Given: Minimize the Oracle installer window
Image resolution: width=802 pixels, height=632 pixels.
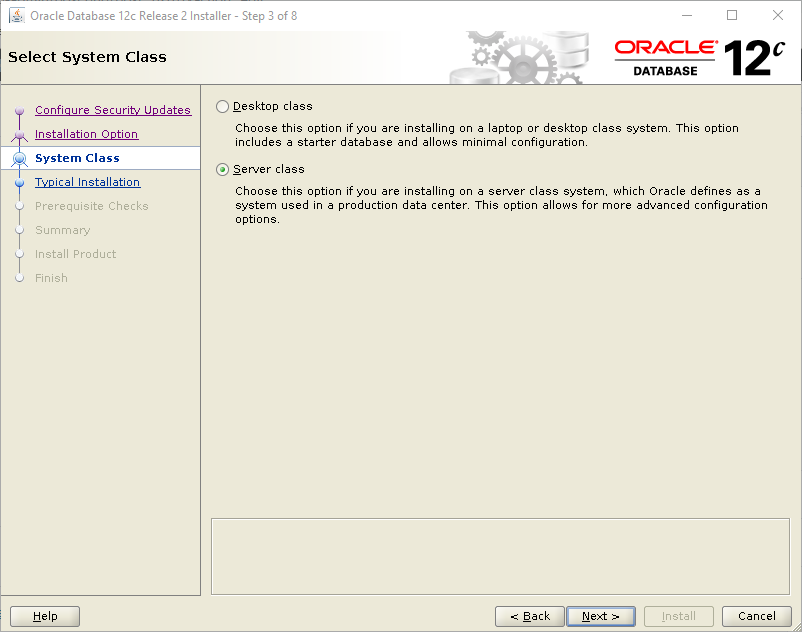Looking at the screenshot, I should [x=687, y=15].
